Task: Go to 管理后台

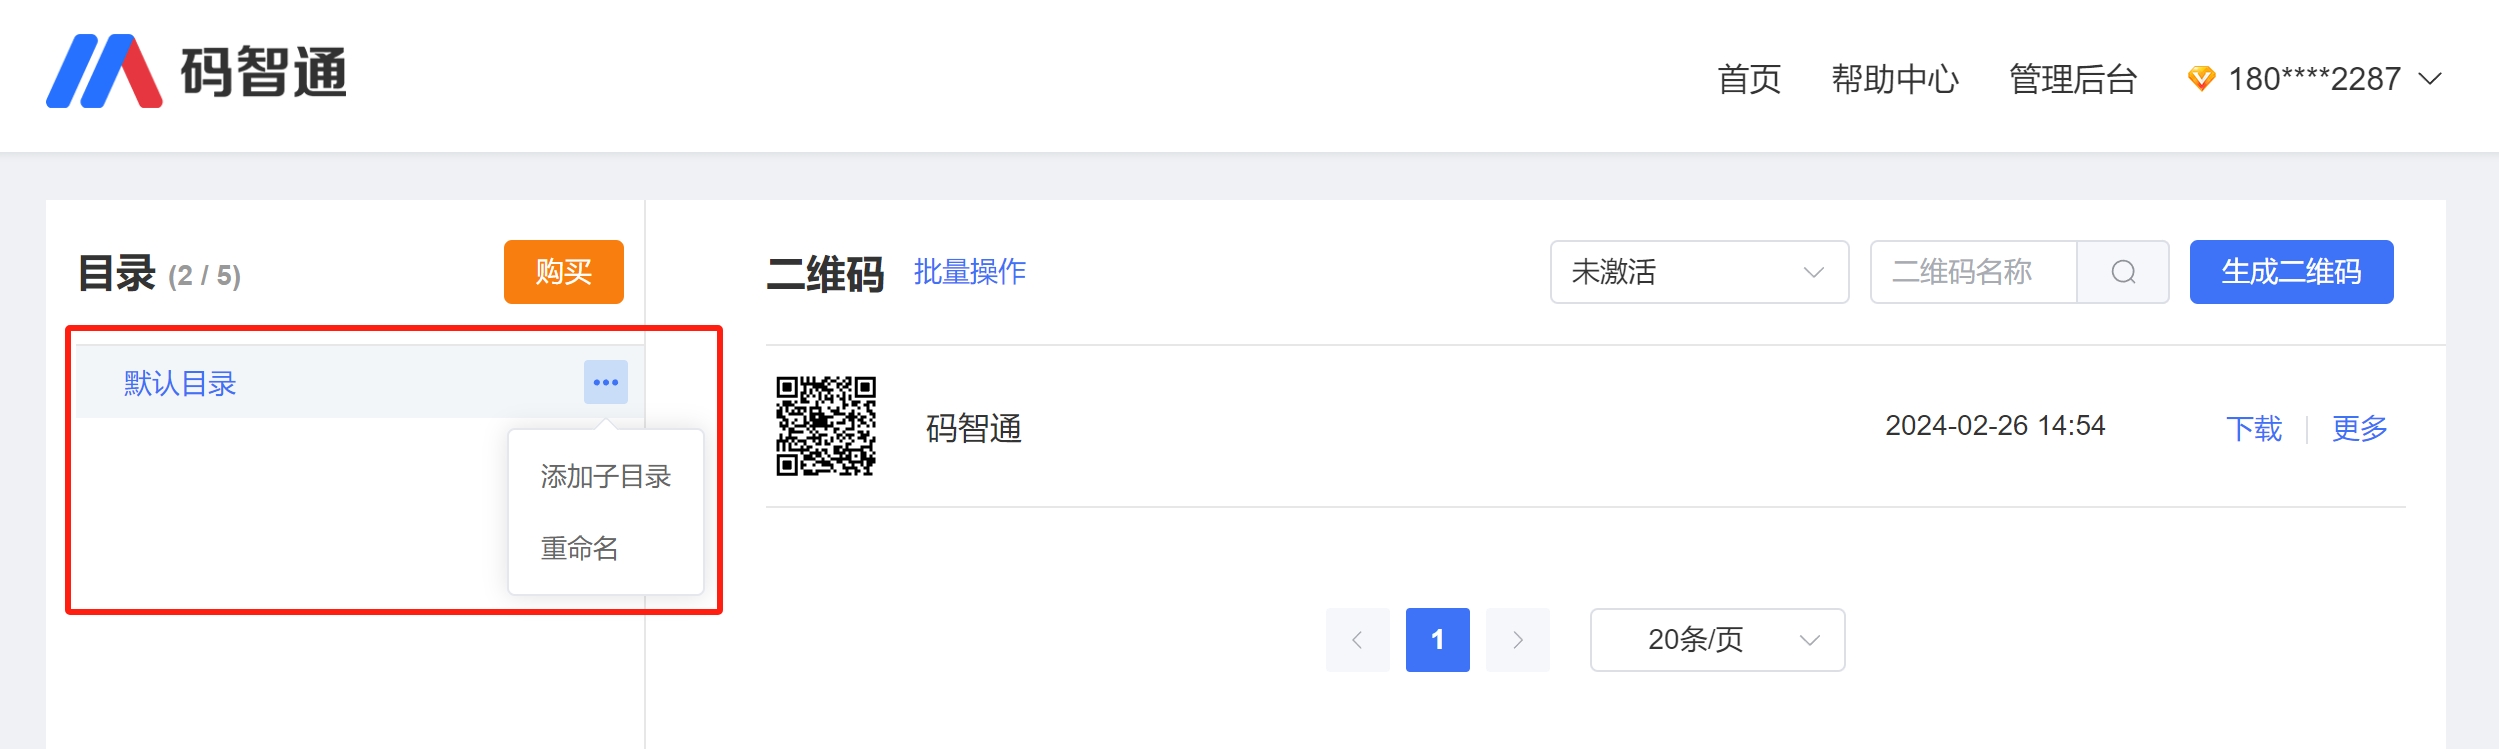Action: tap(2073, 79)
